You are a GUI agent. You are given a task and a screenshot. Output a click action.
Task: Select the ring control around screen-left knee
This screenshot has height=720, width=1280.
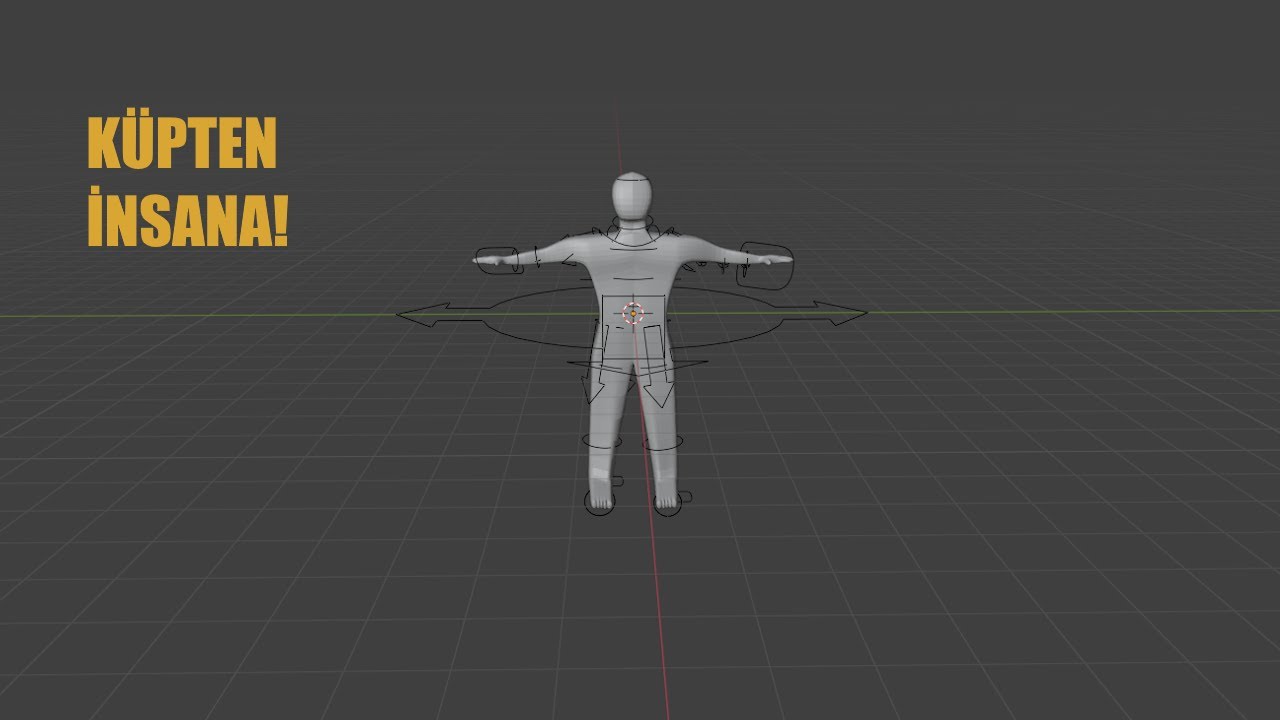point(601,441)
